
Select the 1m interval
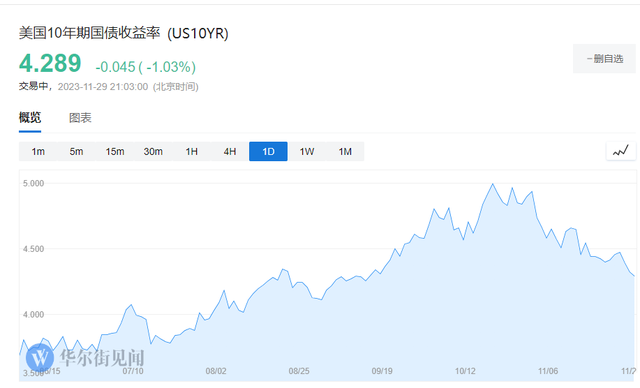tap(38, 151)
